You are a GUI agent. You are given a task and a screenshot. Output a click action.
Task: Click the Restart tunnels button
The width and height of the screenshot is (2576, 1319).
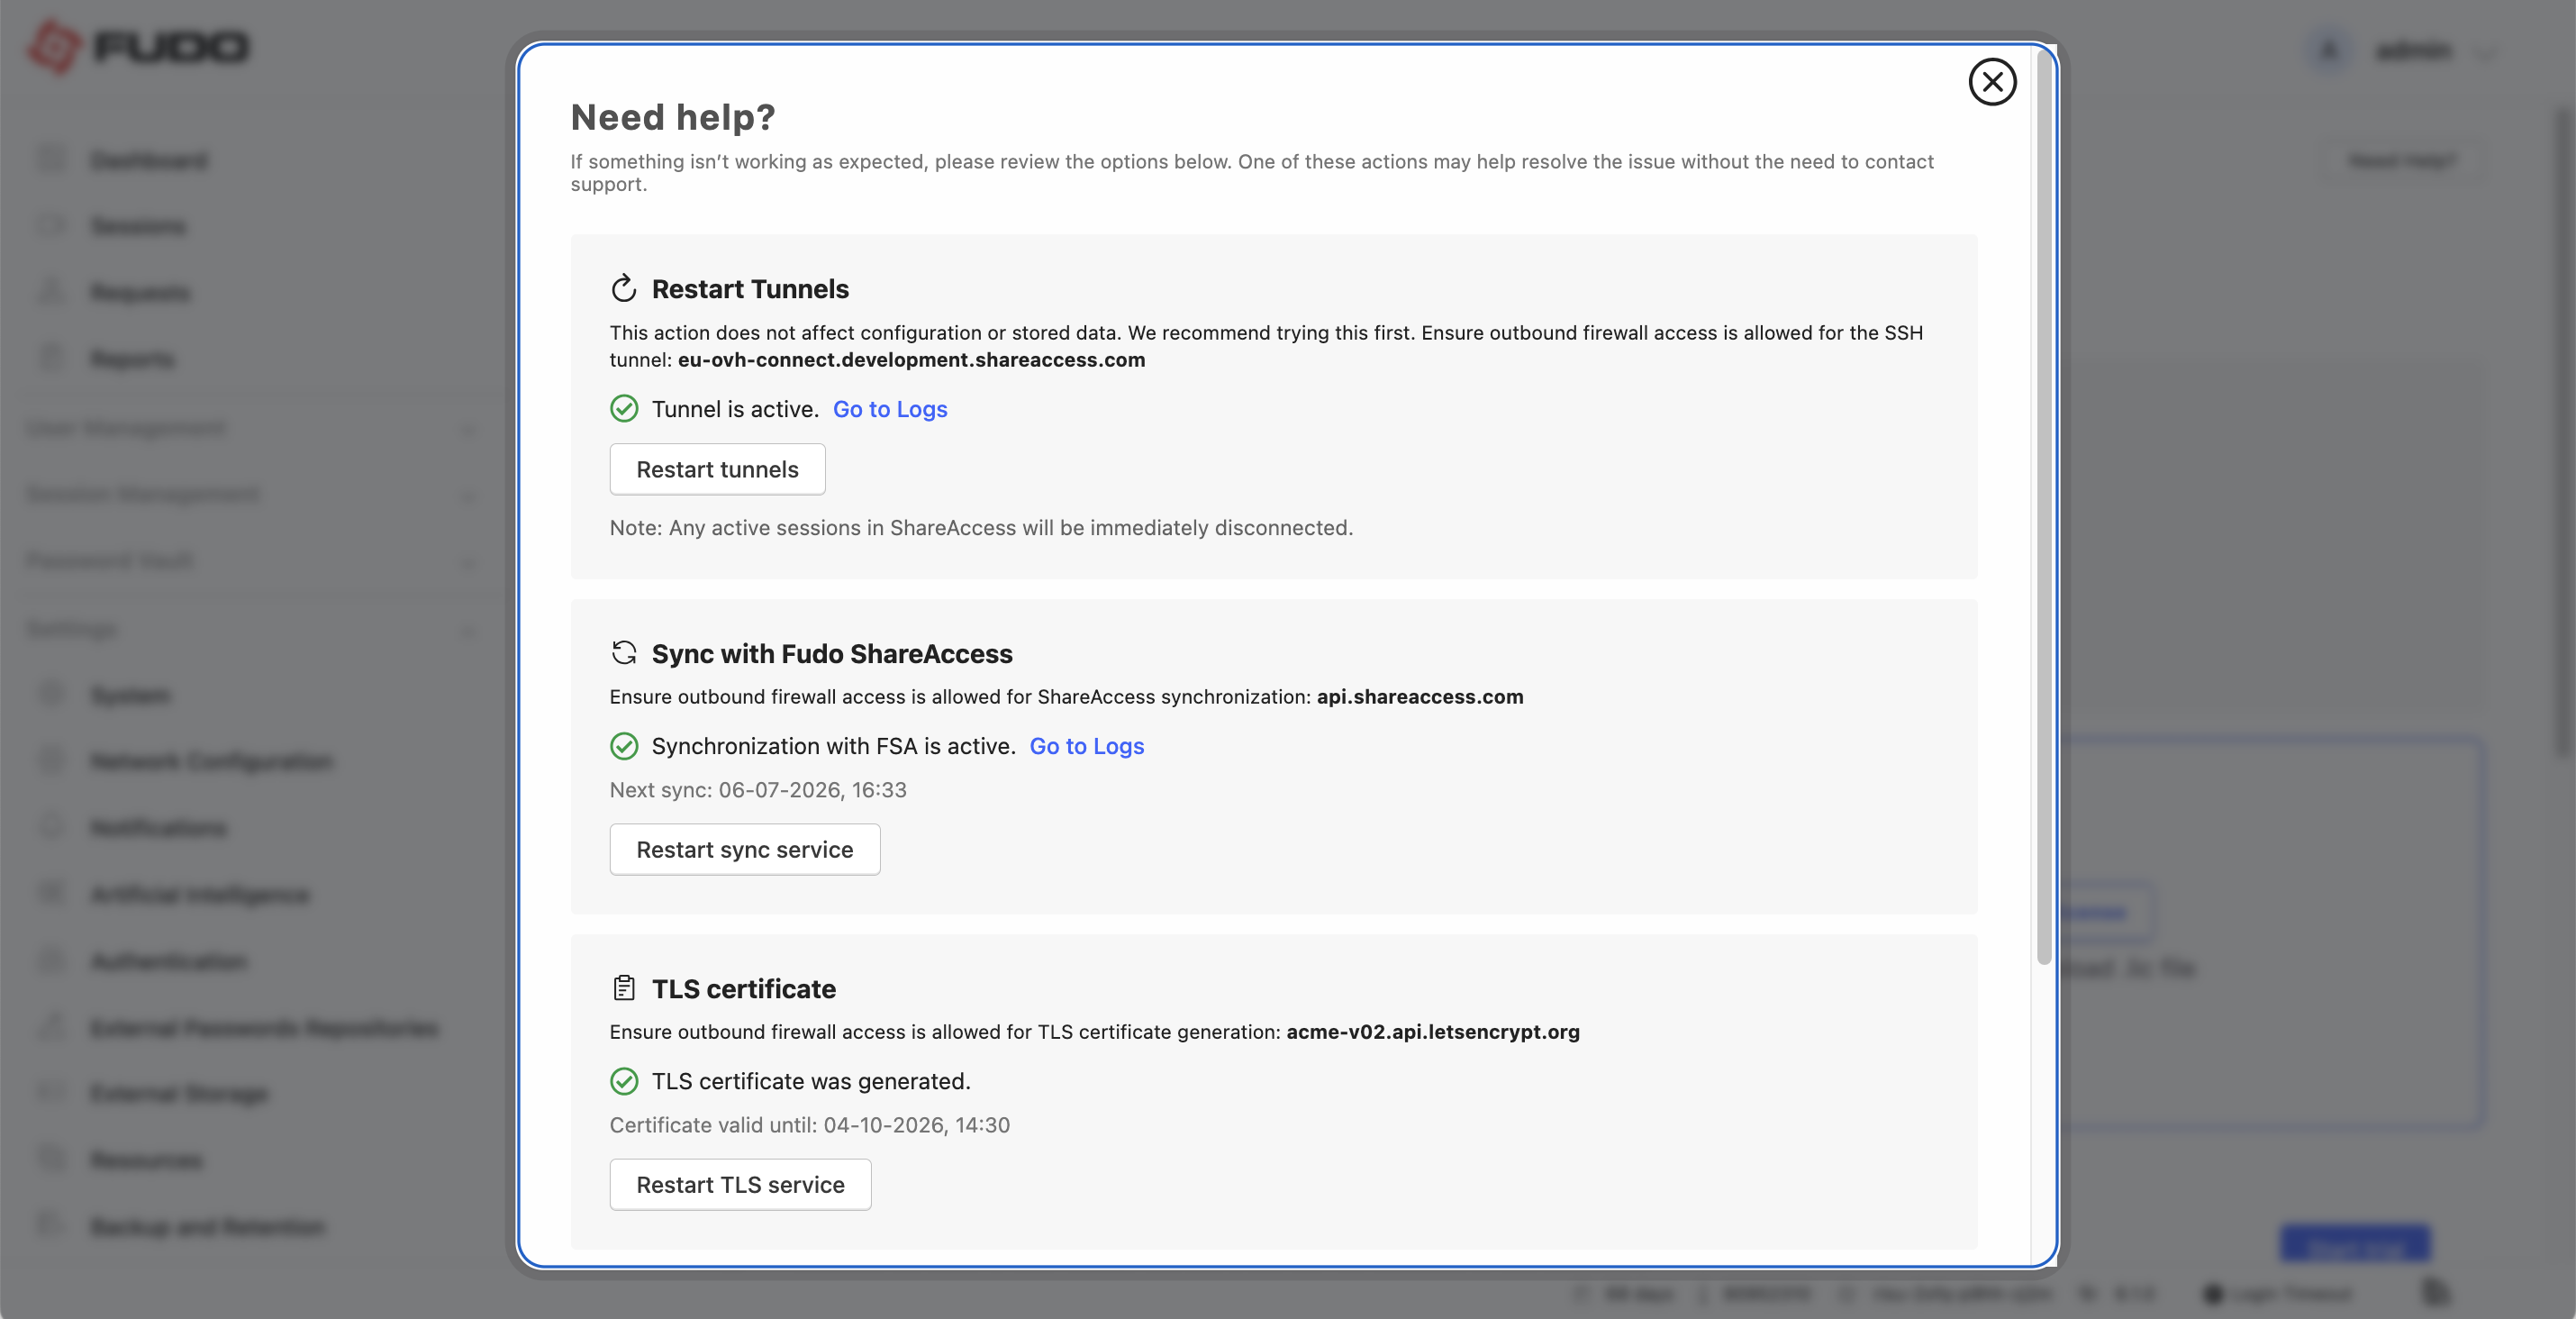point(717,469)
